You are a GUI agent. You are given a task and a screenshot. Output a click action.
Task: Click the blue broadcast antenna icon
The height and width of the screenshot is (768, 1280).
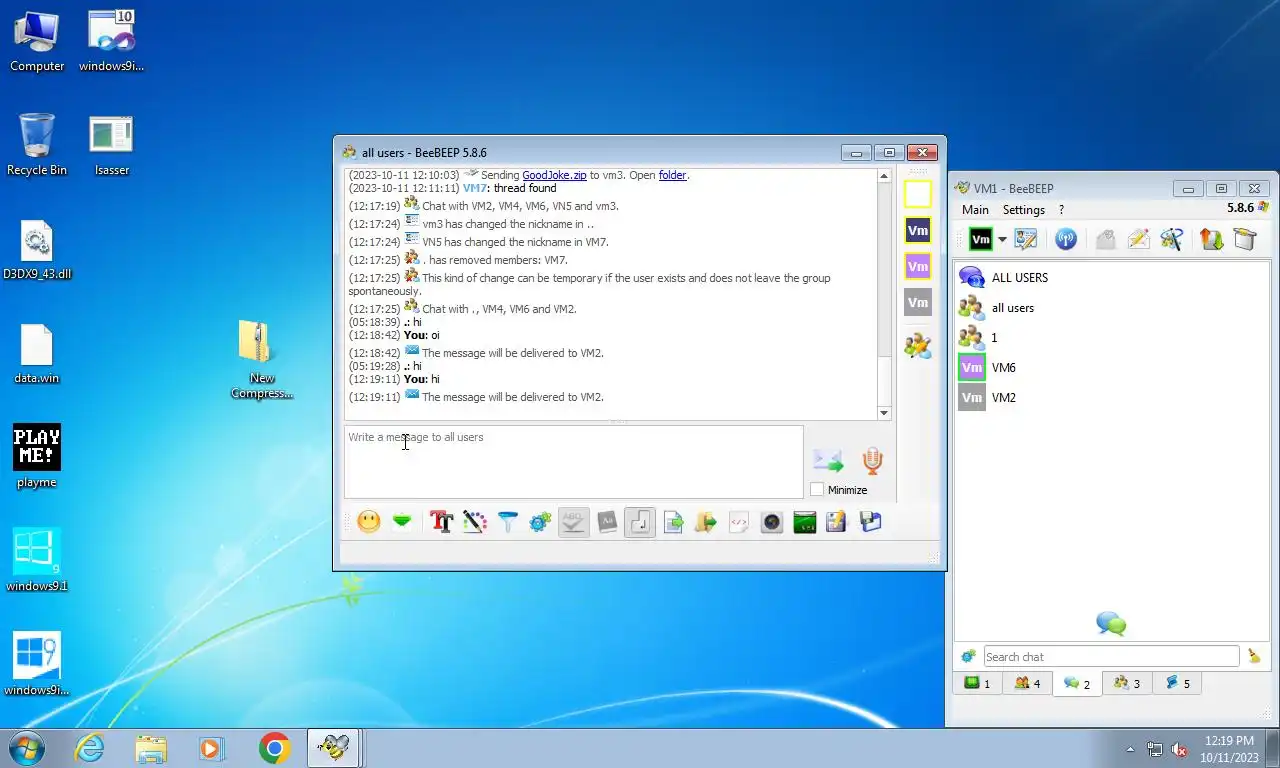point(1066,239)
